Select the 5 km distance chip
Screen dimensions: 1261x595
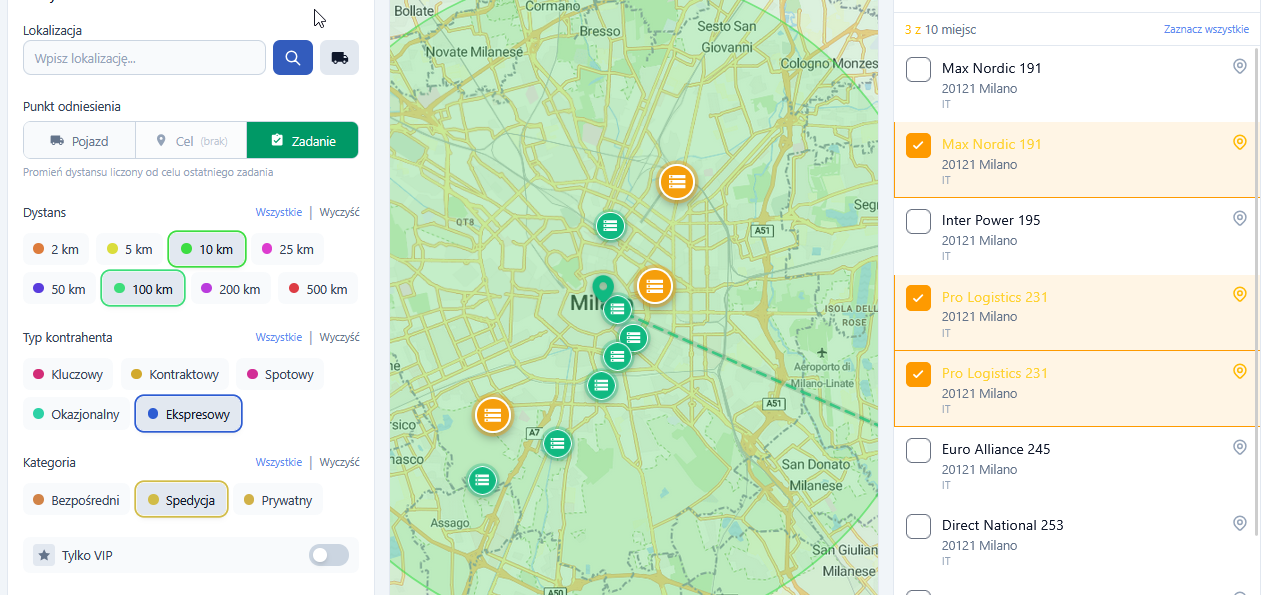pyautogui.click(x=130, y=249)
